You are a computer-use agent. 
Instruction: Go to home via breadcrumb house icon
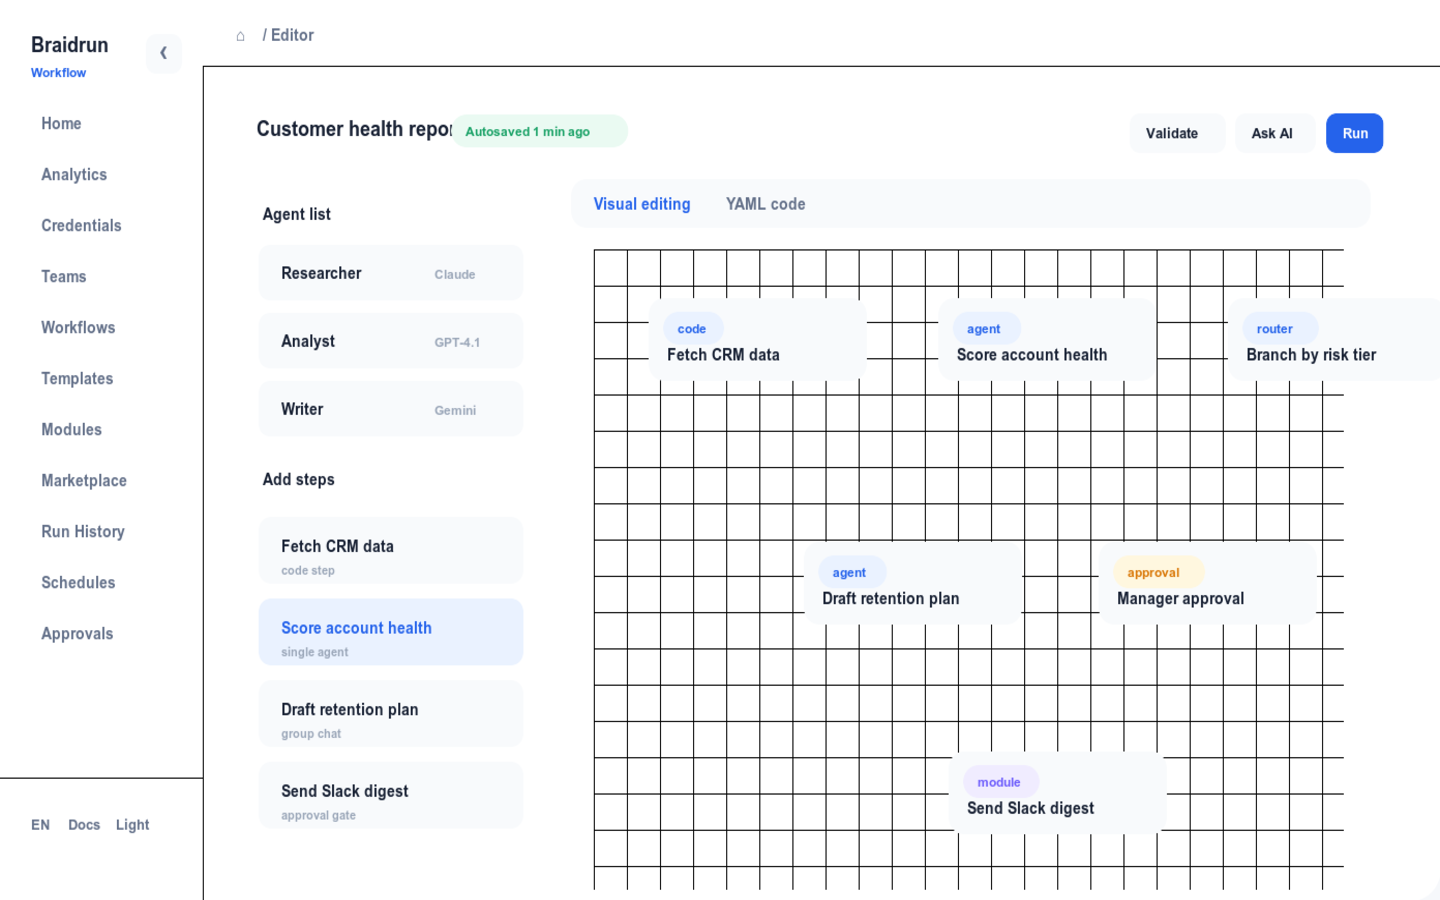tap(240, 36)
